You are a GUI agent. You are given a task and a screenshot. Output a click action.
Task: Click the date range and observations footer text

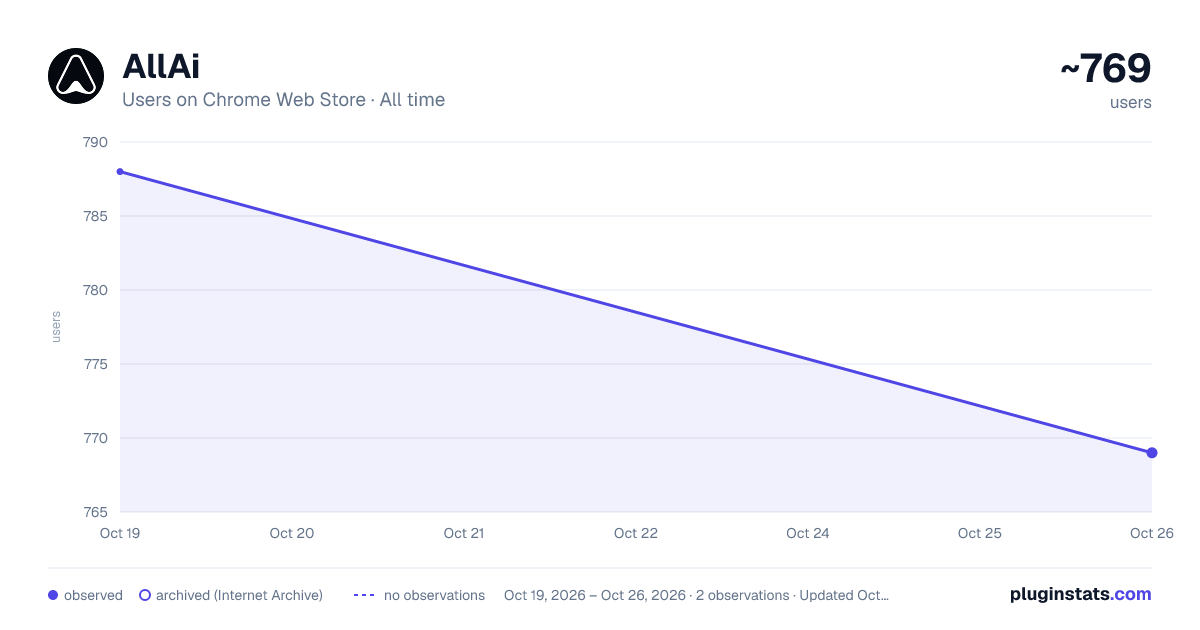(x=696, y=595)
